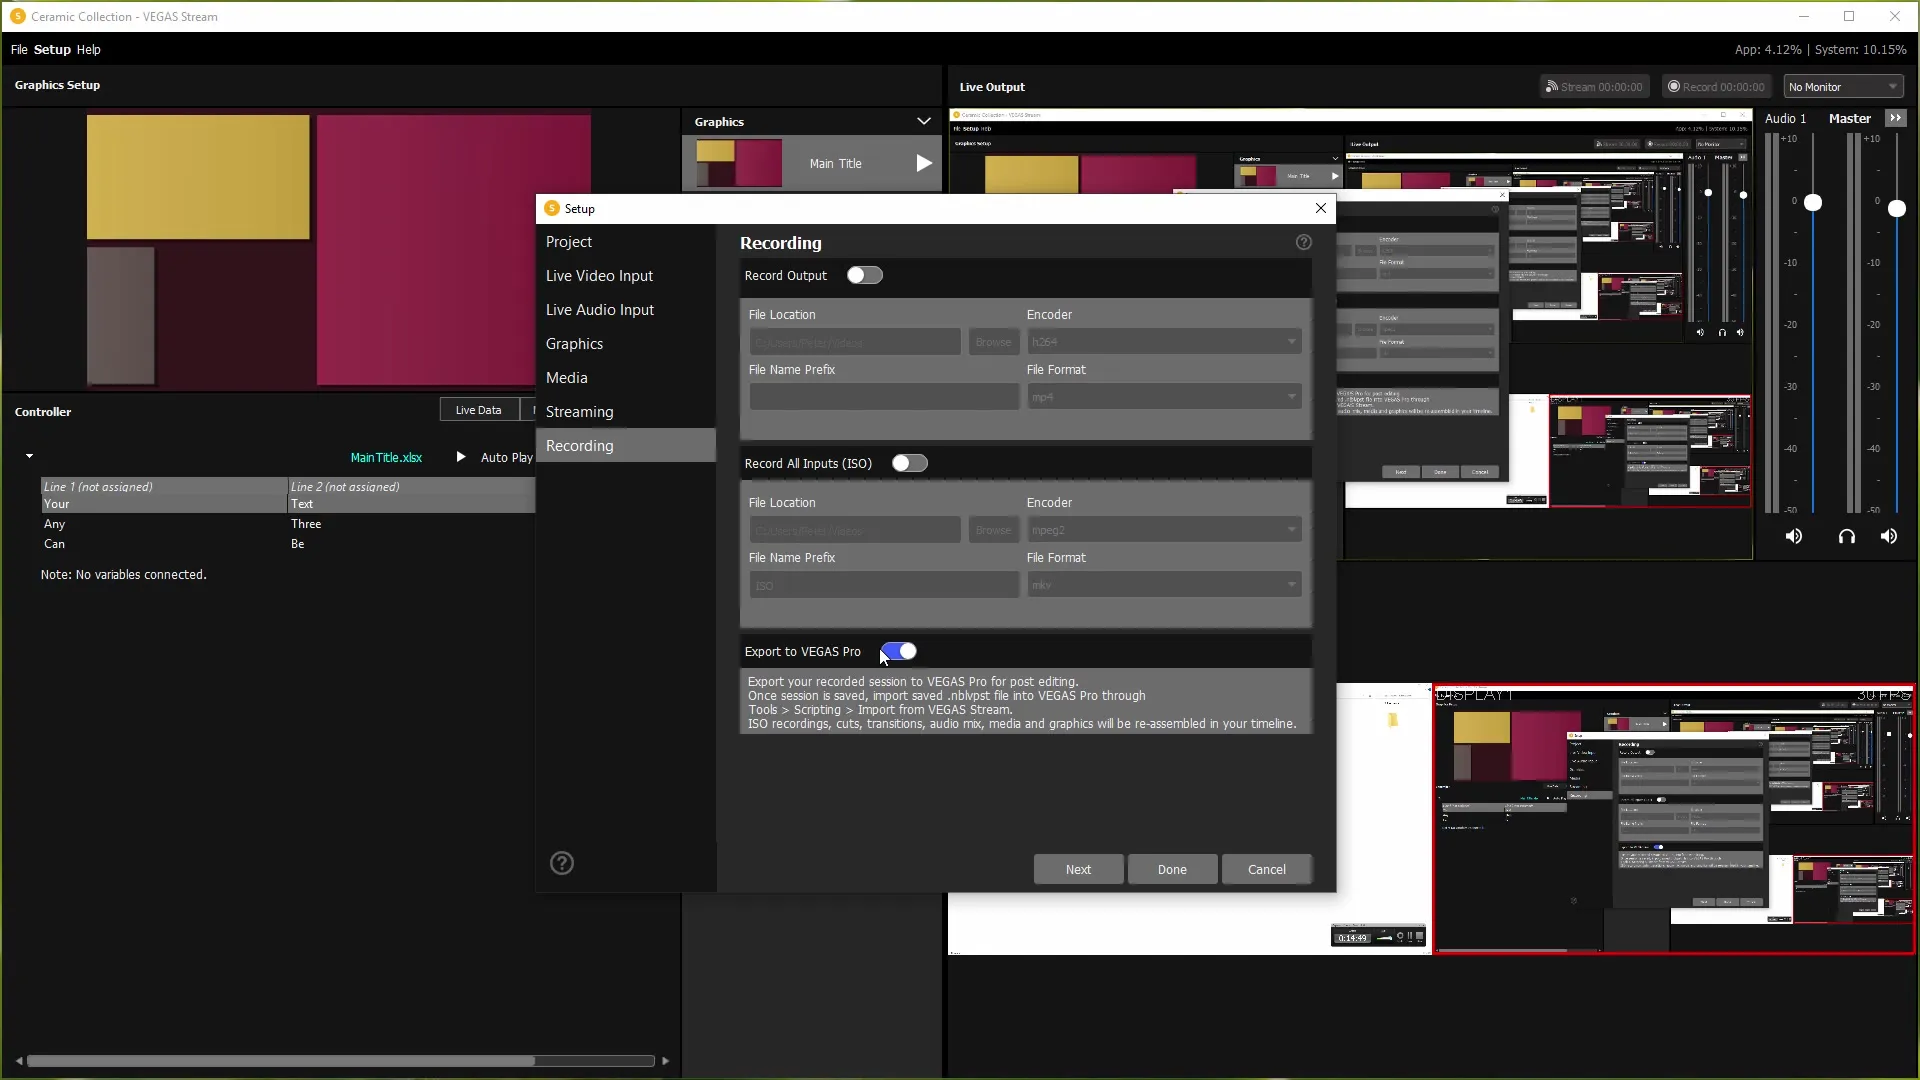
Task: Select Live Audio Input section
Action: pyautogui.click(x=626, y=310)
